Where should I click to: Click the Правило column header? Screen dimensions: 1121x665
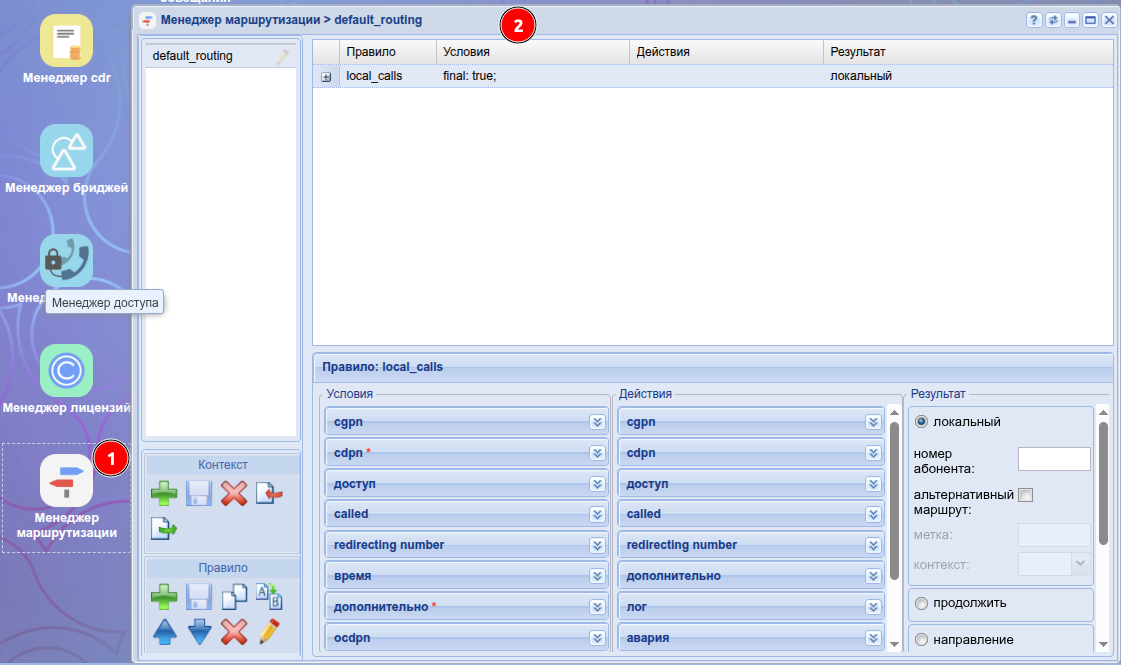tap(387, 51)
